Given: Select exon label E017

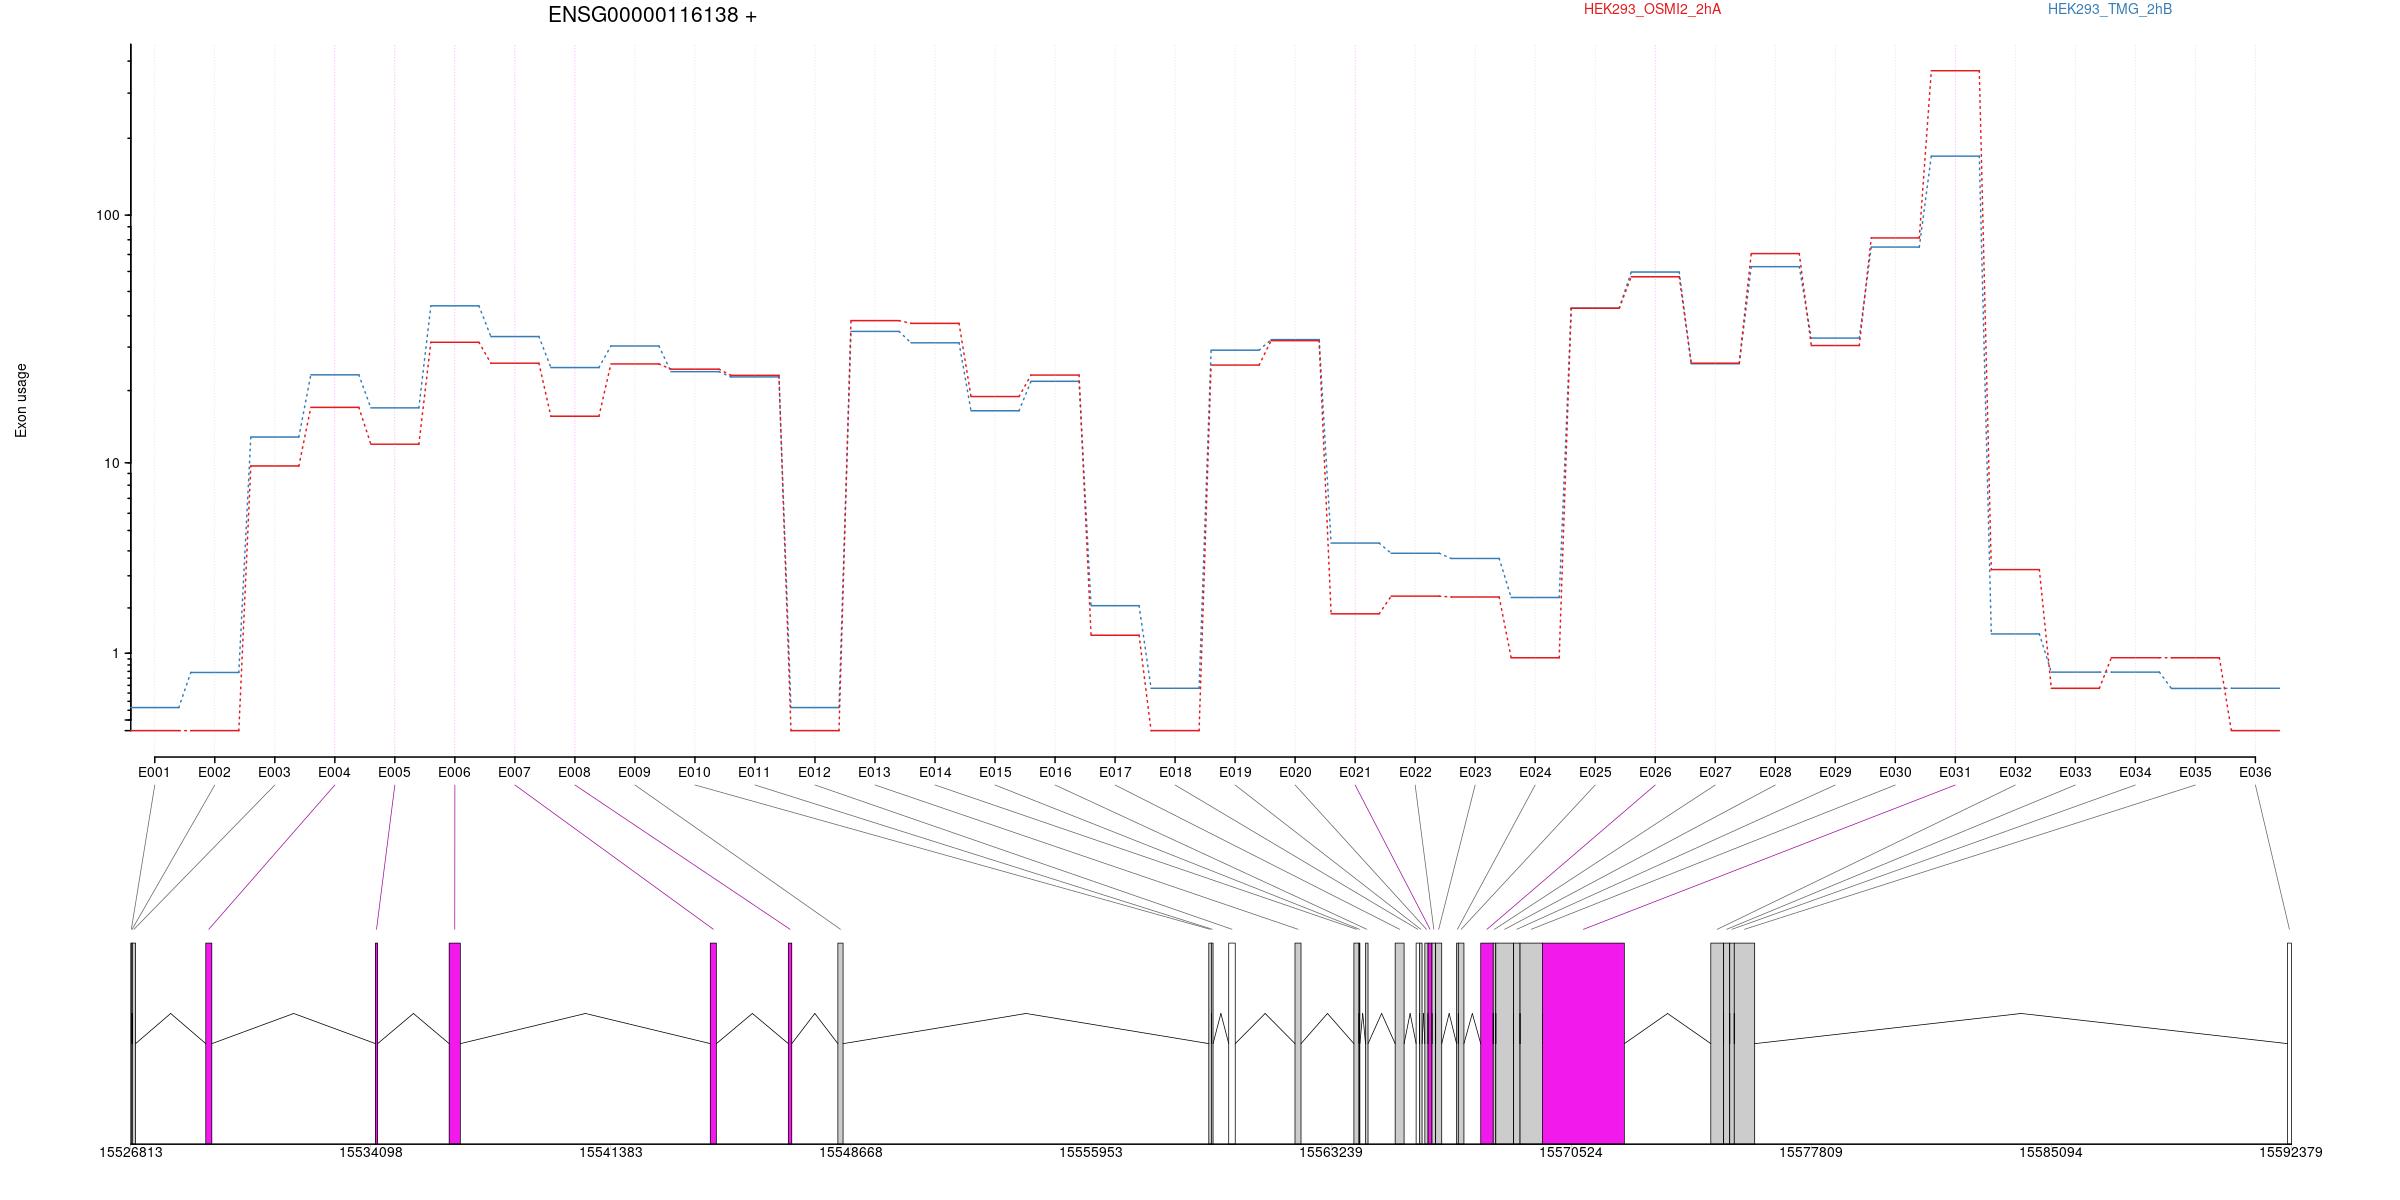Looking at the screenshot, I should tap(1115, 772).
